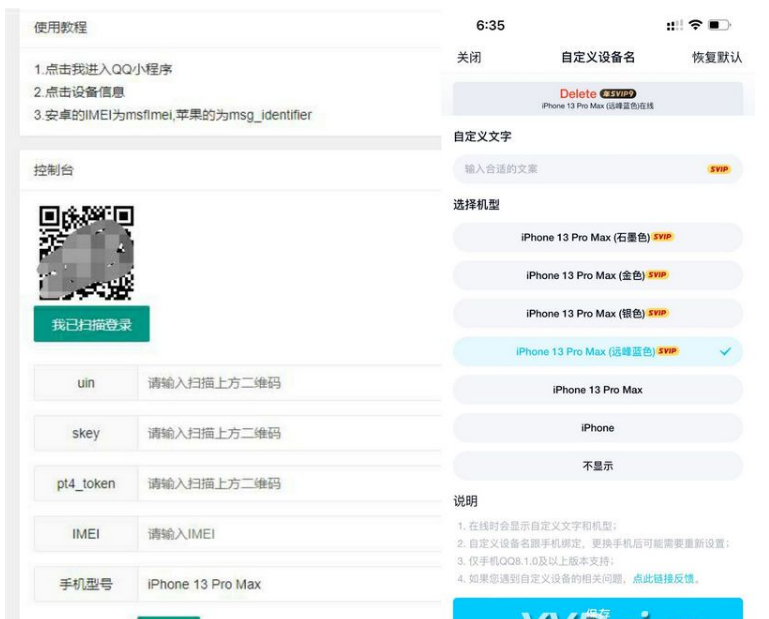Click the IMEI input field
This screenshot has width=769, height=619.
290,534
